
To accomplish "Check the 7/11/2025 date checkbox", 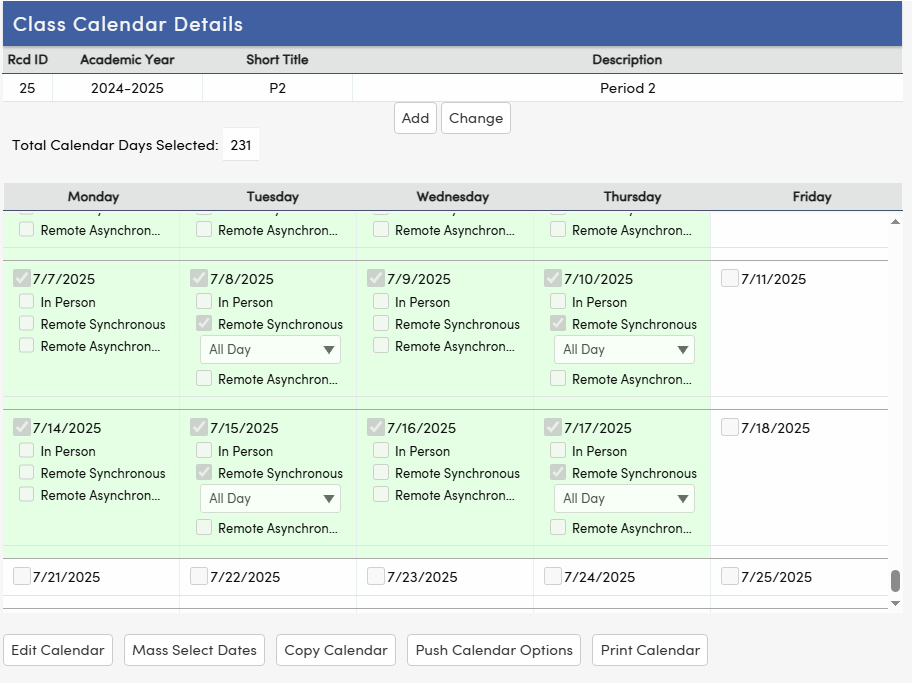I will click(729, 278).
